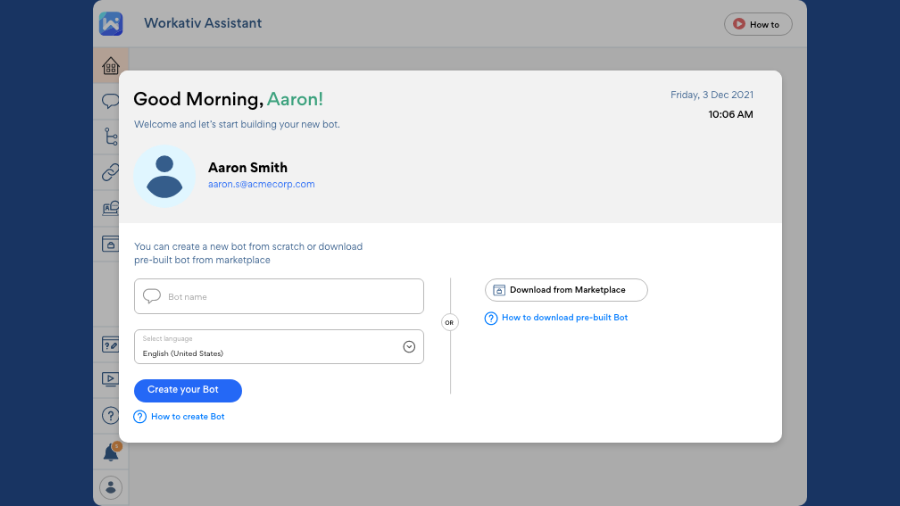
Task: Open the user profile icon in sidebar
Action: tap(111, 487)
